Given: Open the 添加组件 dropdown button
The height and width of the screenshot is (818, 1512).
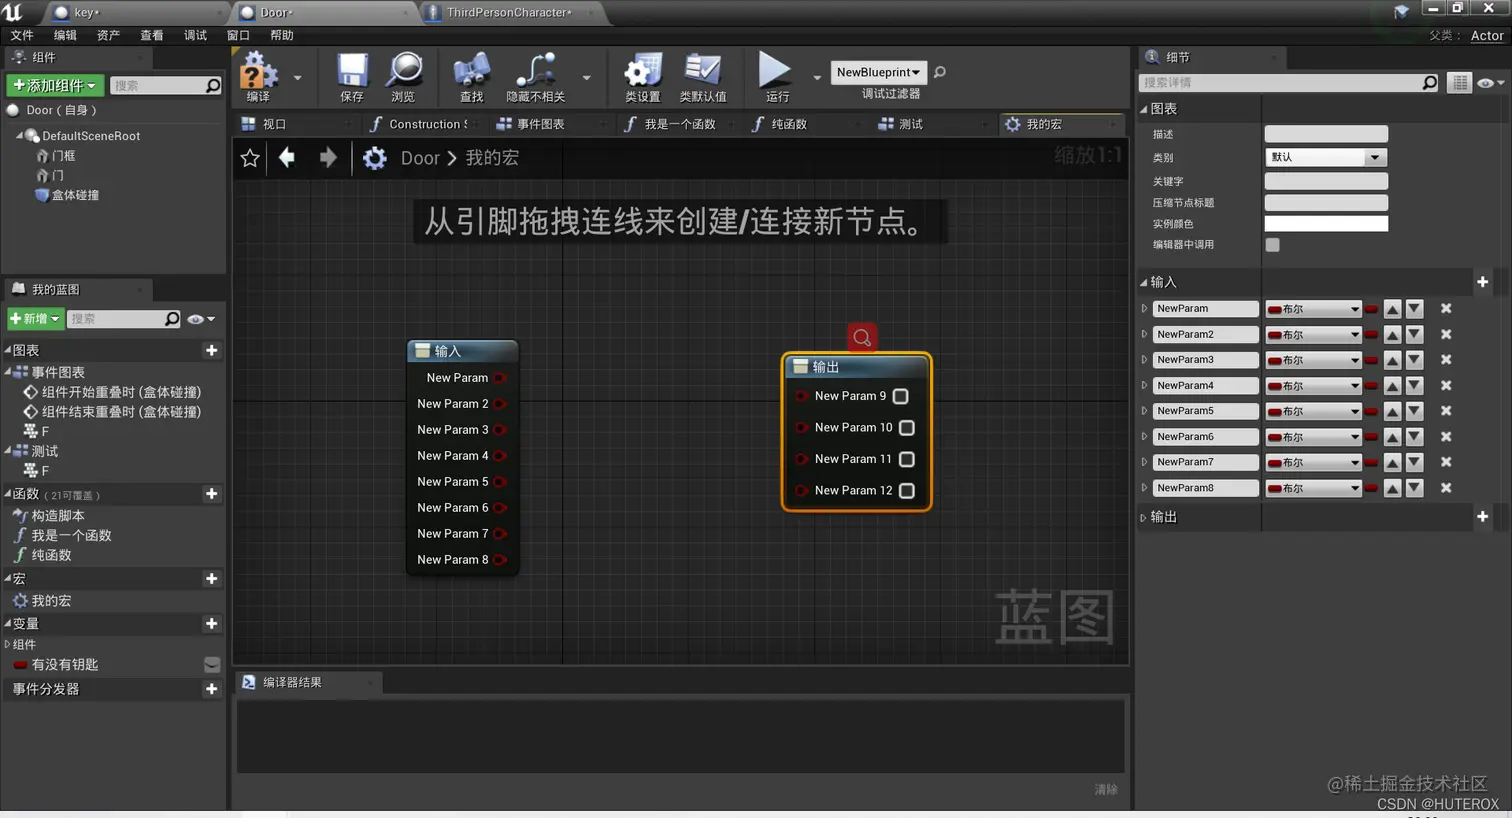Looking at the screenshot, I should click(54, 86).
